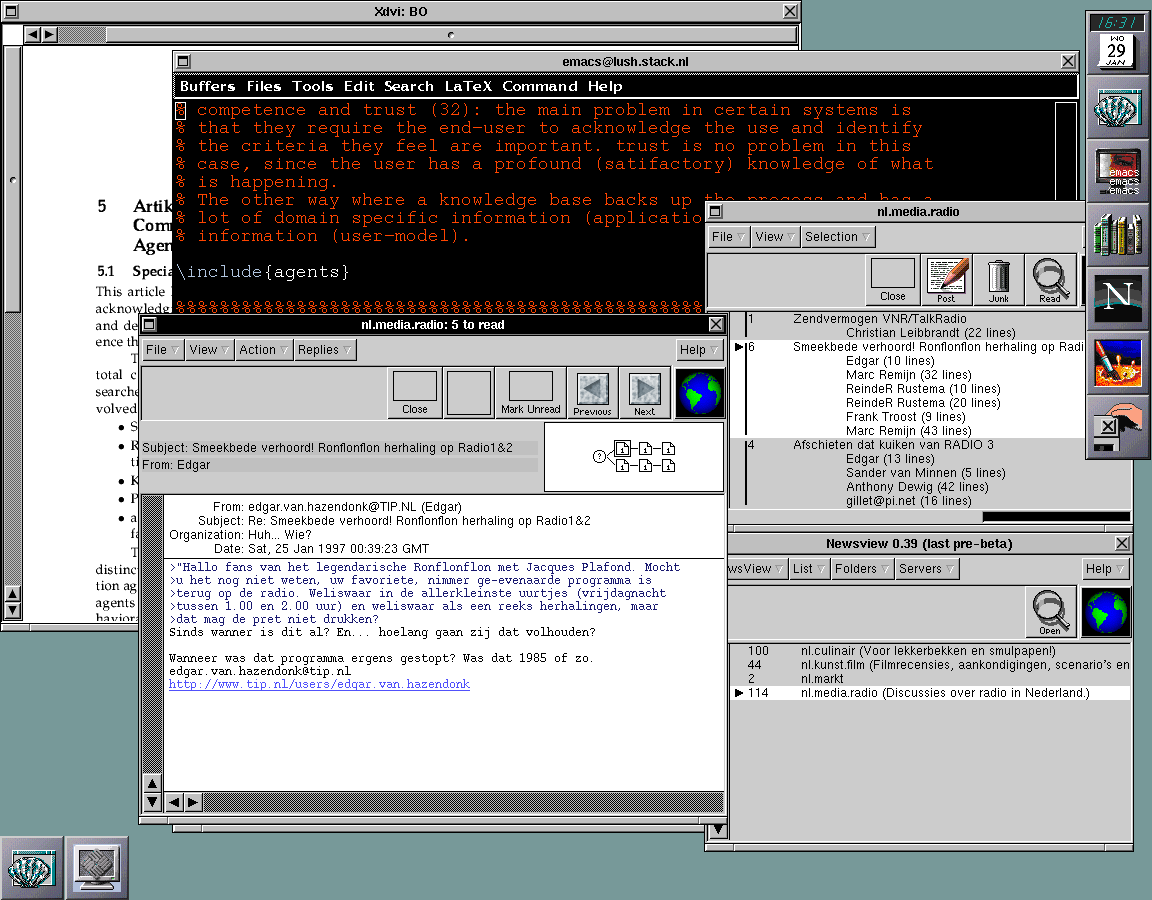Select thread 'Afschieten dat kuiken van RADIO 3'
This screenshot has width=1152, height=900.
893,444
